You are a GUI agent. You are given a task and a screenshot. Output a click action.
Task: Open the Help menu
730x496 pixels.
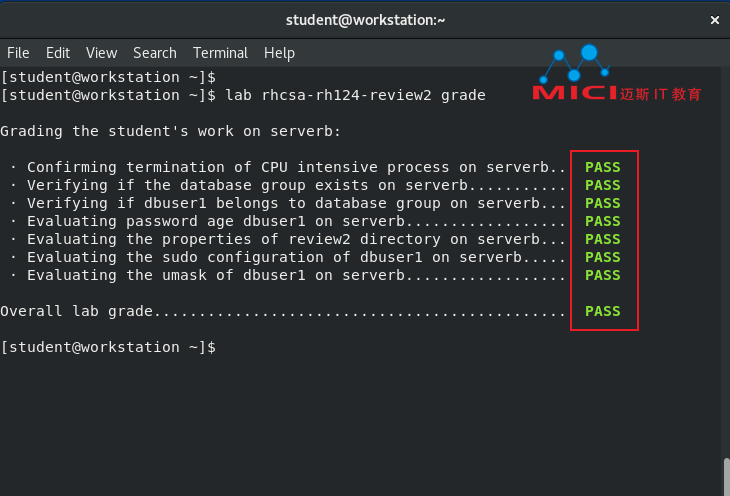pos(279,53)
